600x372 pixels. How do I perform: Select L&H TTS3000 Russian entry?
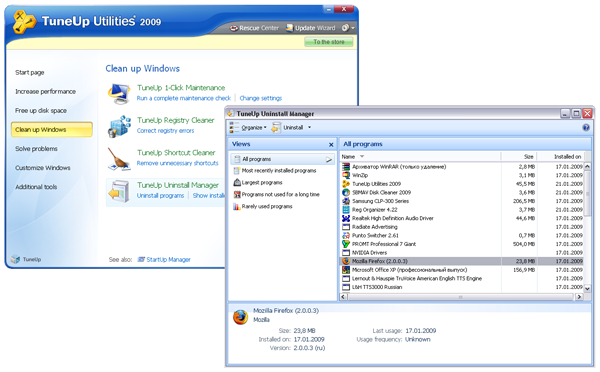377,287
